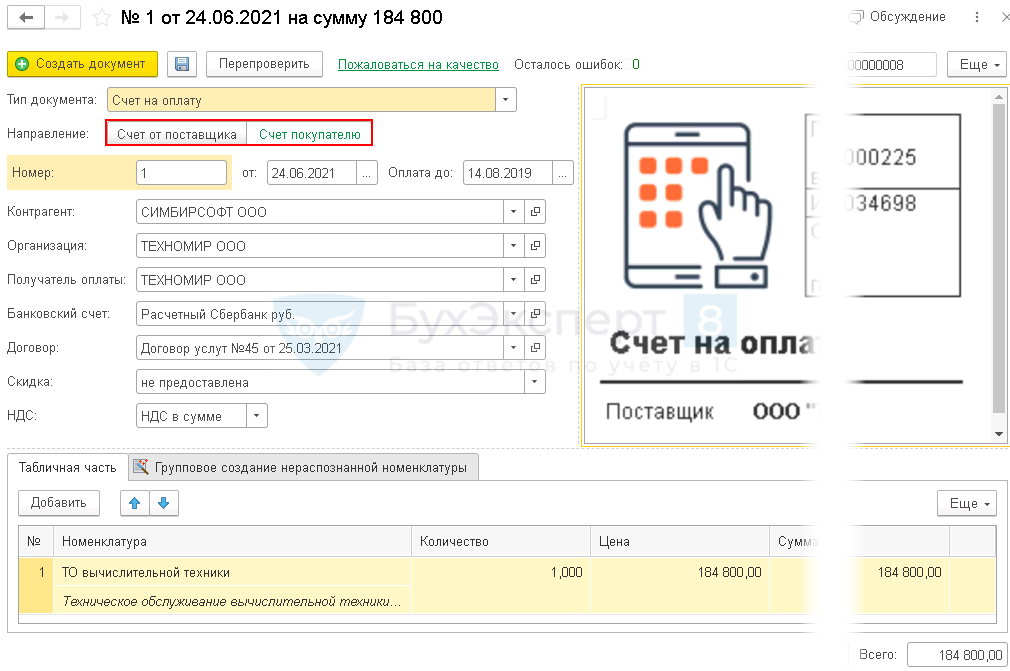Expand the Организация dropdown list
1010x671 pixels.
click(x=513, y=245)
